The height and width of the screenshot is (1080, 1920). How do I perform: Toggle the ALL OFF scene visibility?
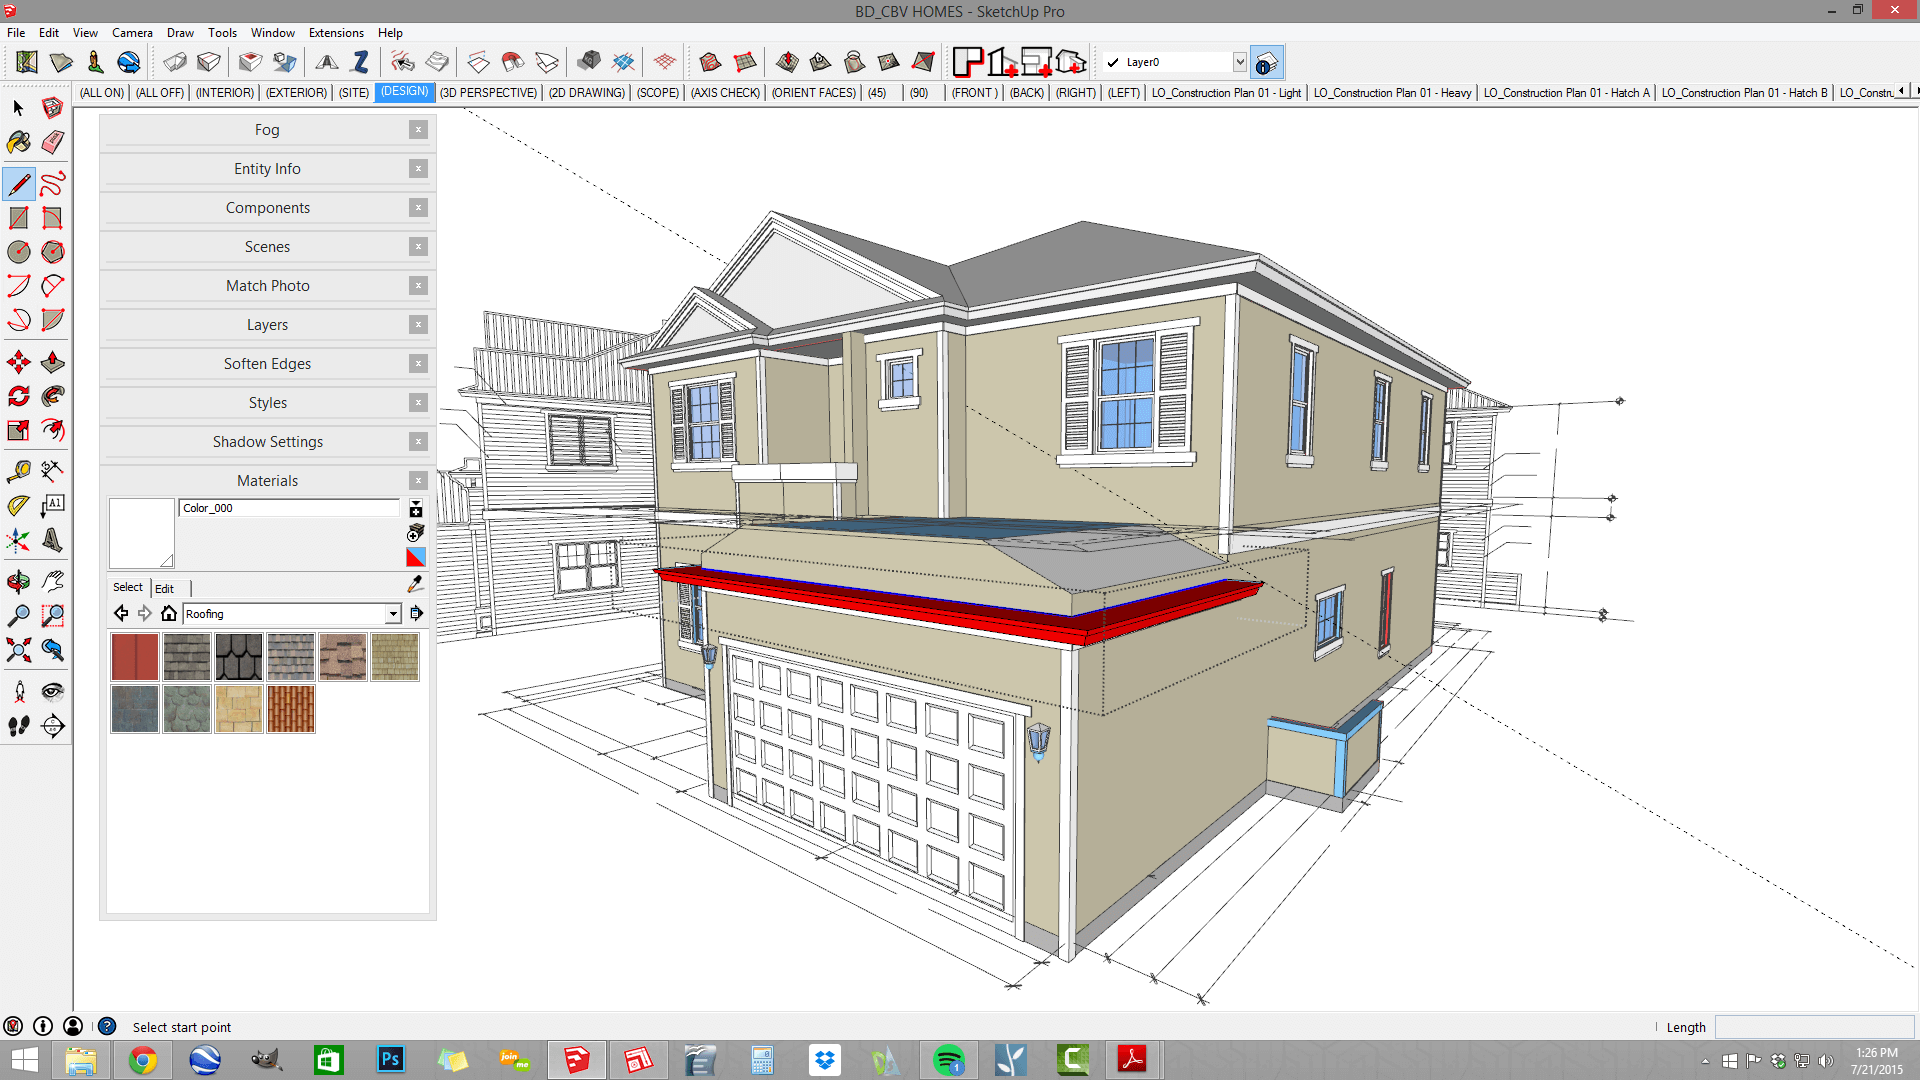tap(157, 92)
